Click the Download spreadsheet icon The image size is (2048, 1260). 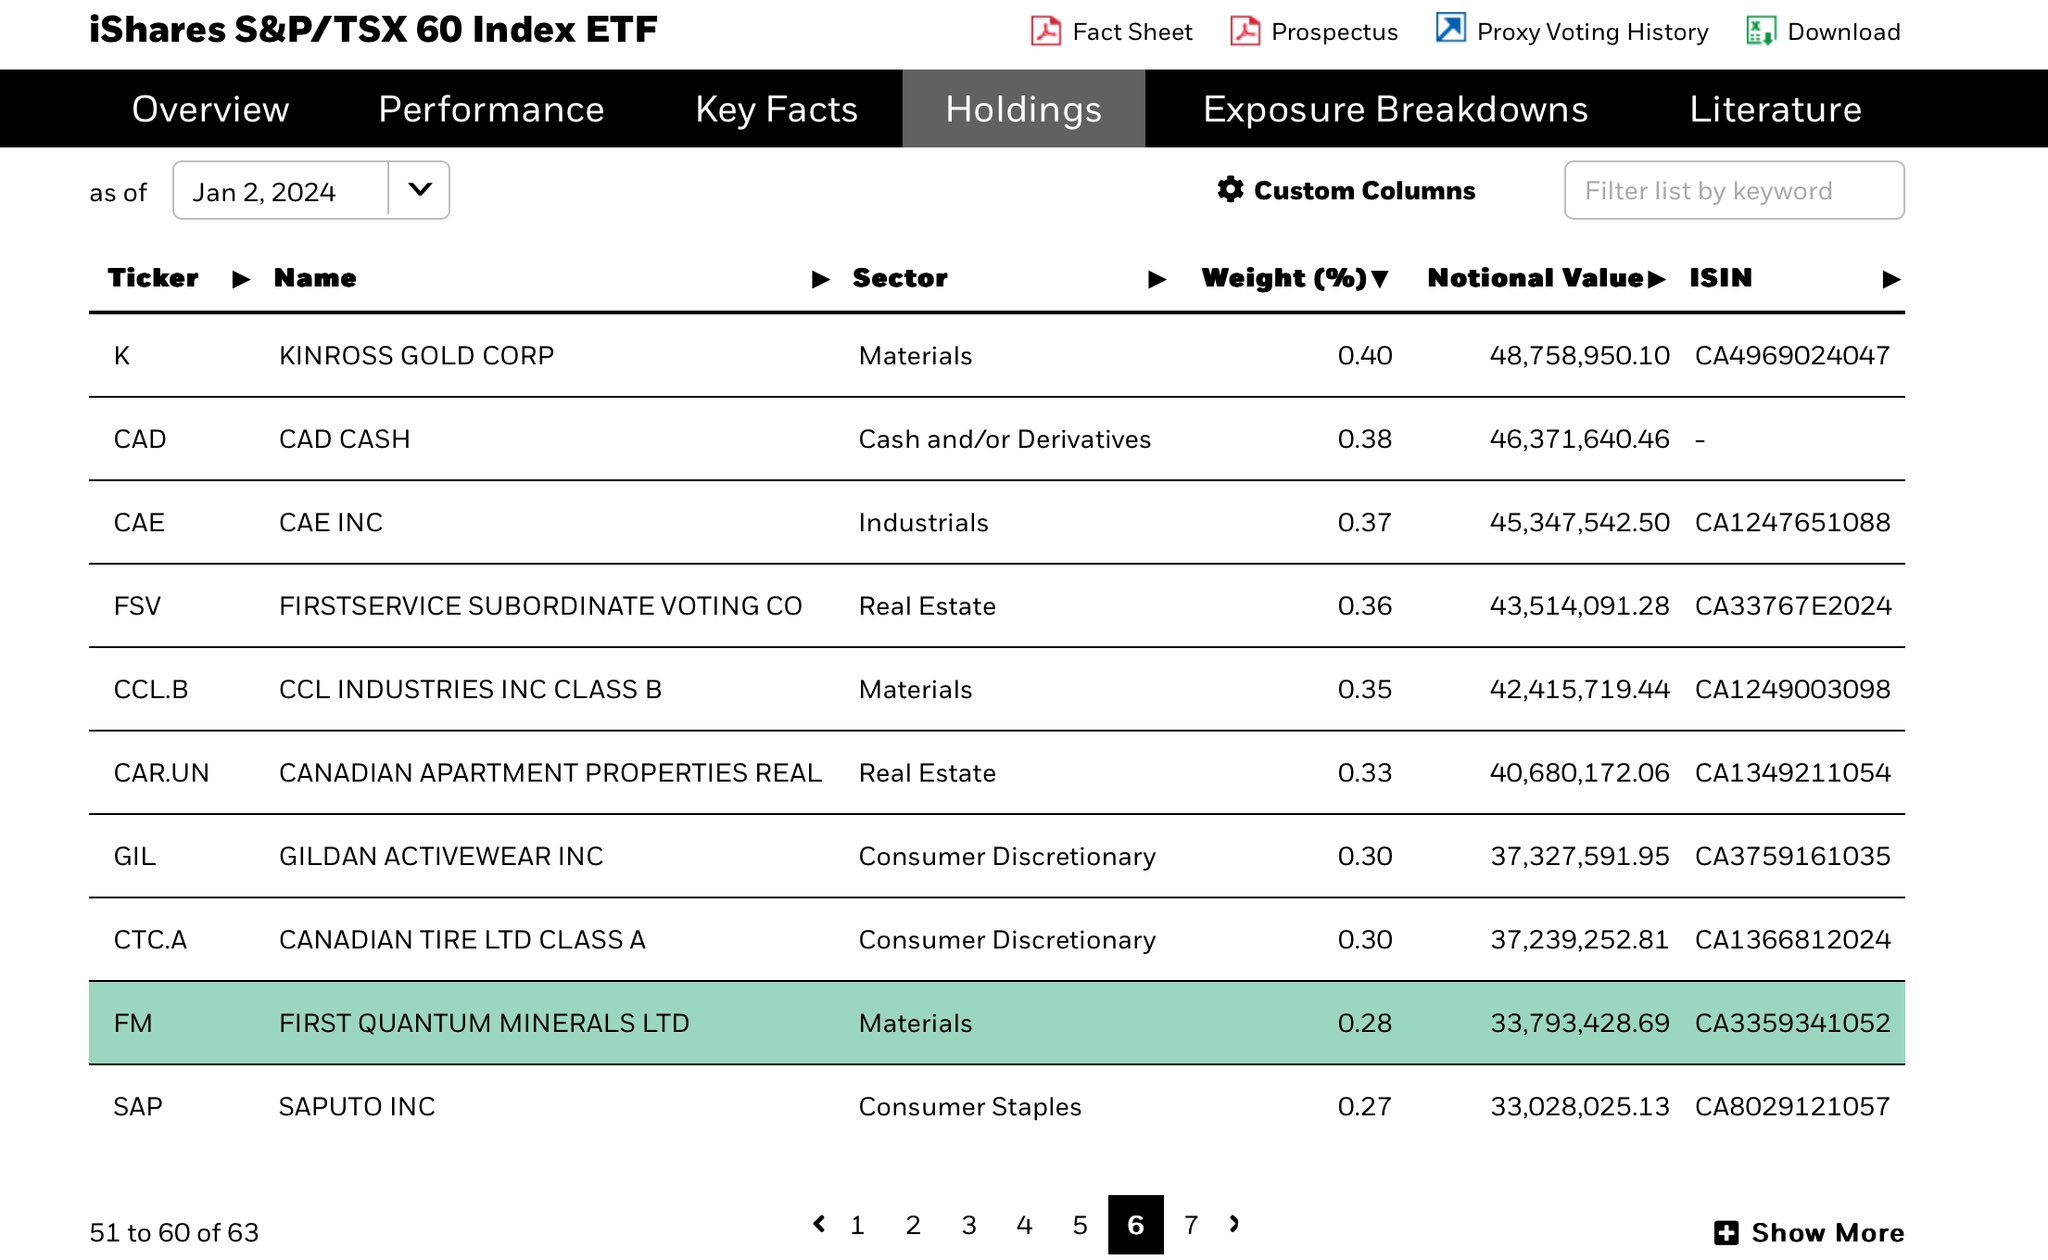pyautogui.click(x=1761, y=31)
